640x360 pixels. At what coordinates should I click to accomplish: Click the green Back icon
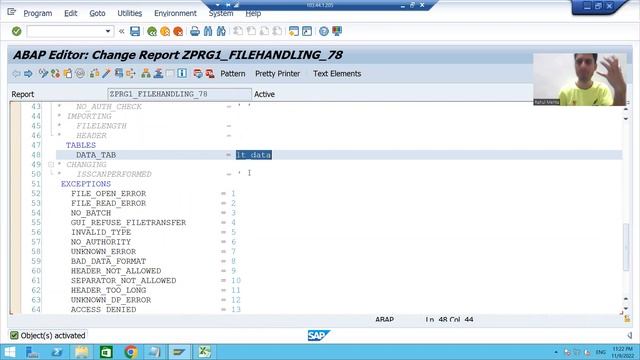coord(152,31)
